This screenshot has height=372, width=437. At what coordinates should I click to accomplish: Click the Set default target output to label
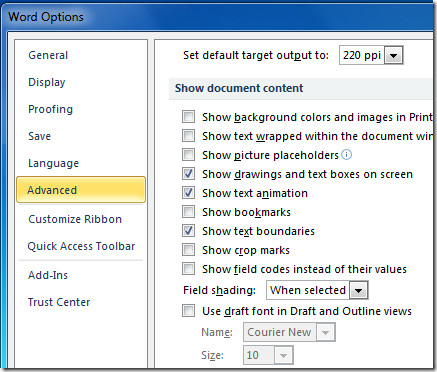click(x=256, y=55)
